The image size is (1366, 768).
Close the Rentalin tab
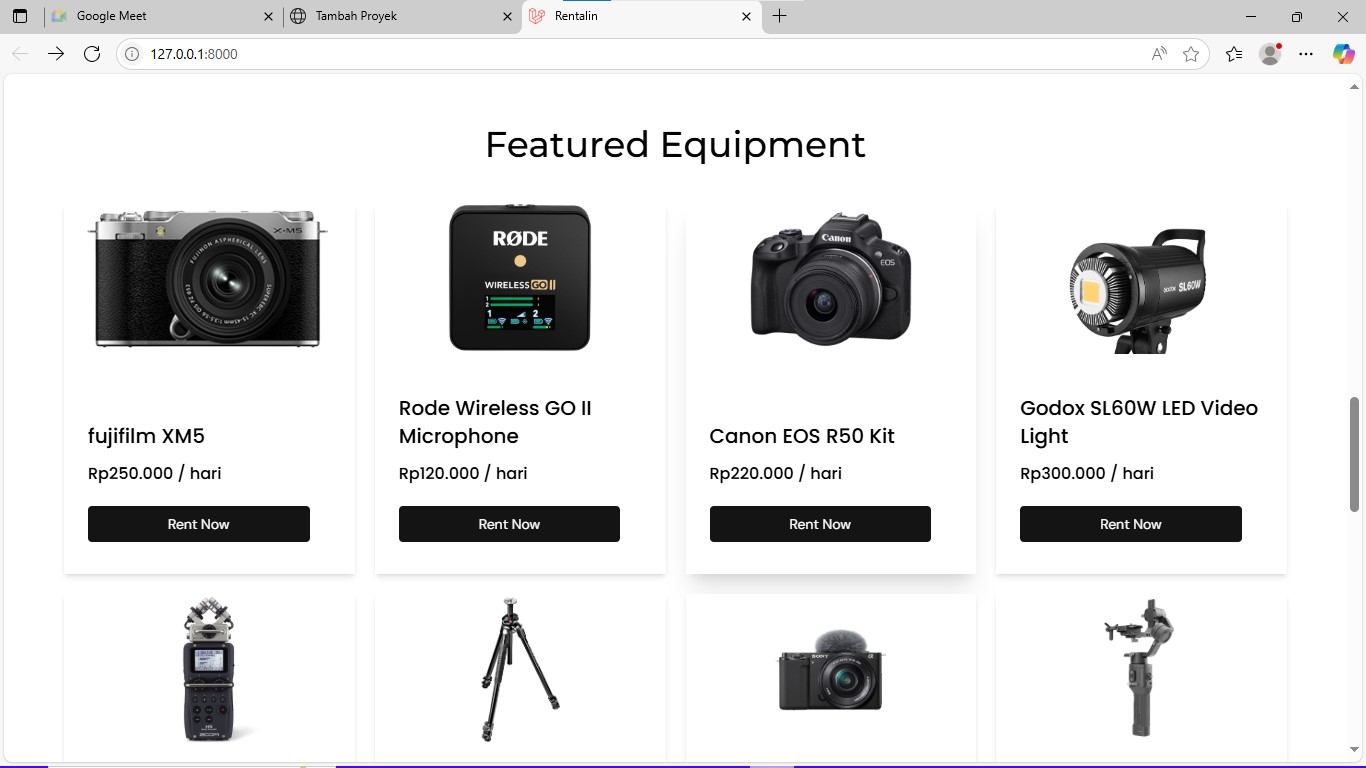click(x=746, y=16)
